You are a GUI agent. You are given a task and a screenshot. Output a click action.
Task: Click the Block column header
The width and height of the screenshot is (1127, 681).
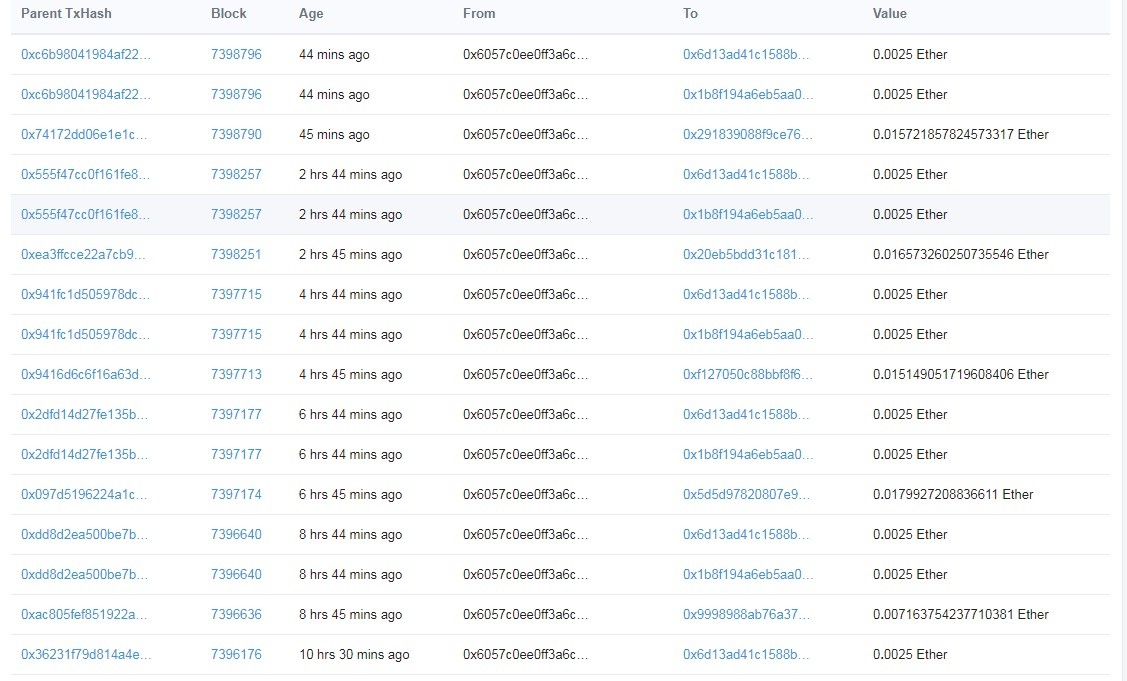(x=229, y=14)
